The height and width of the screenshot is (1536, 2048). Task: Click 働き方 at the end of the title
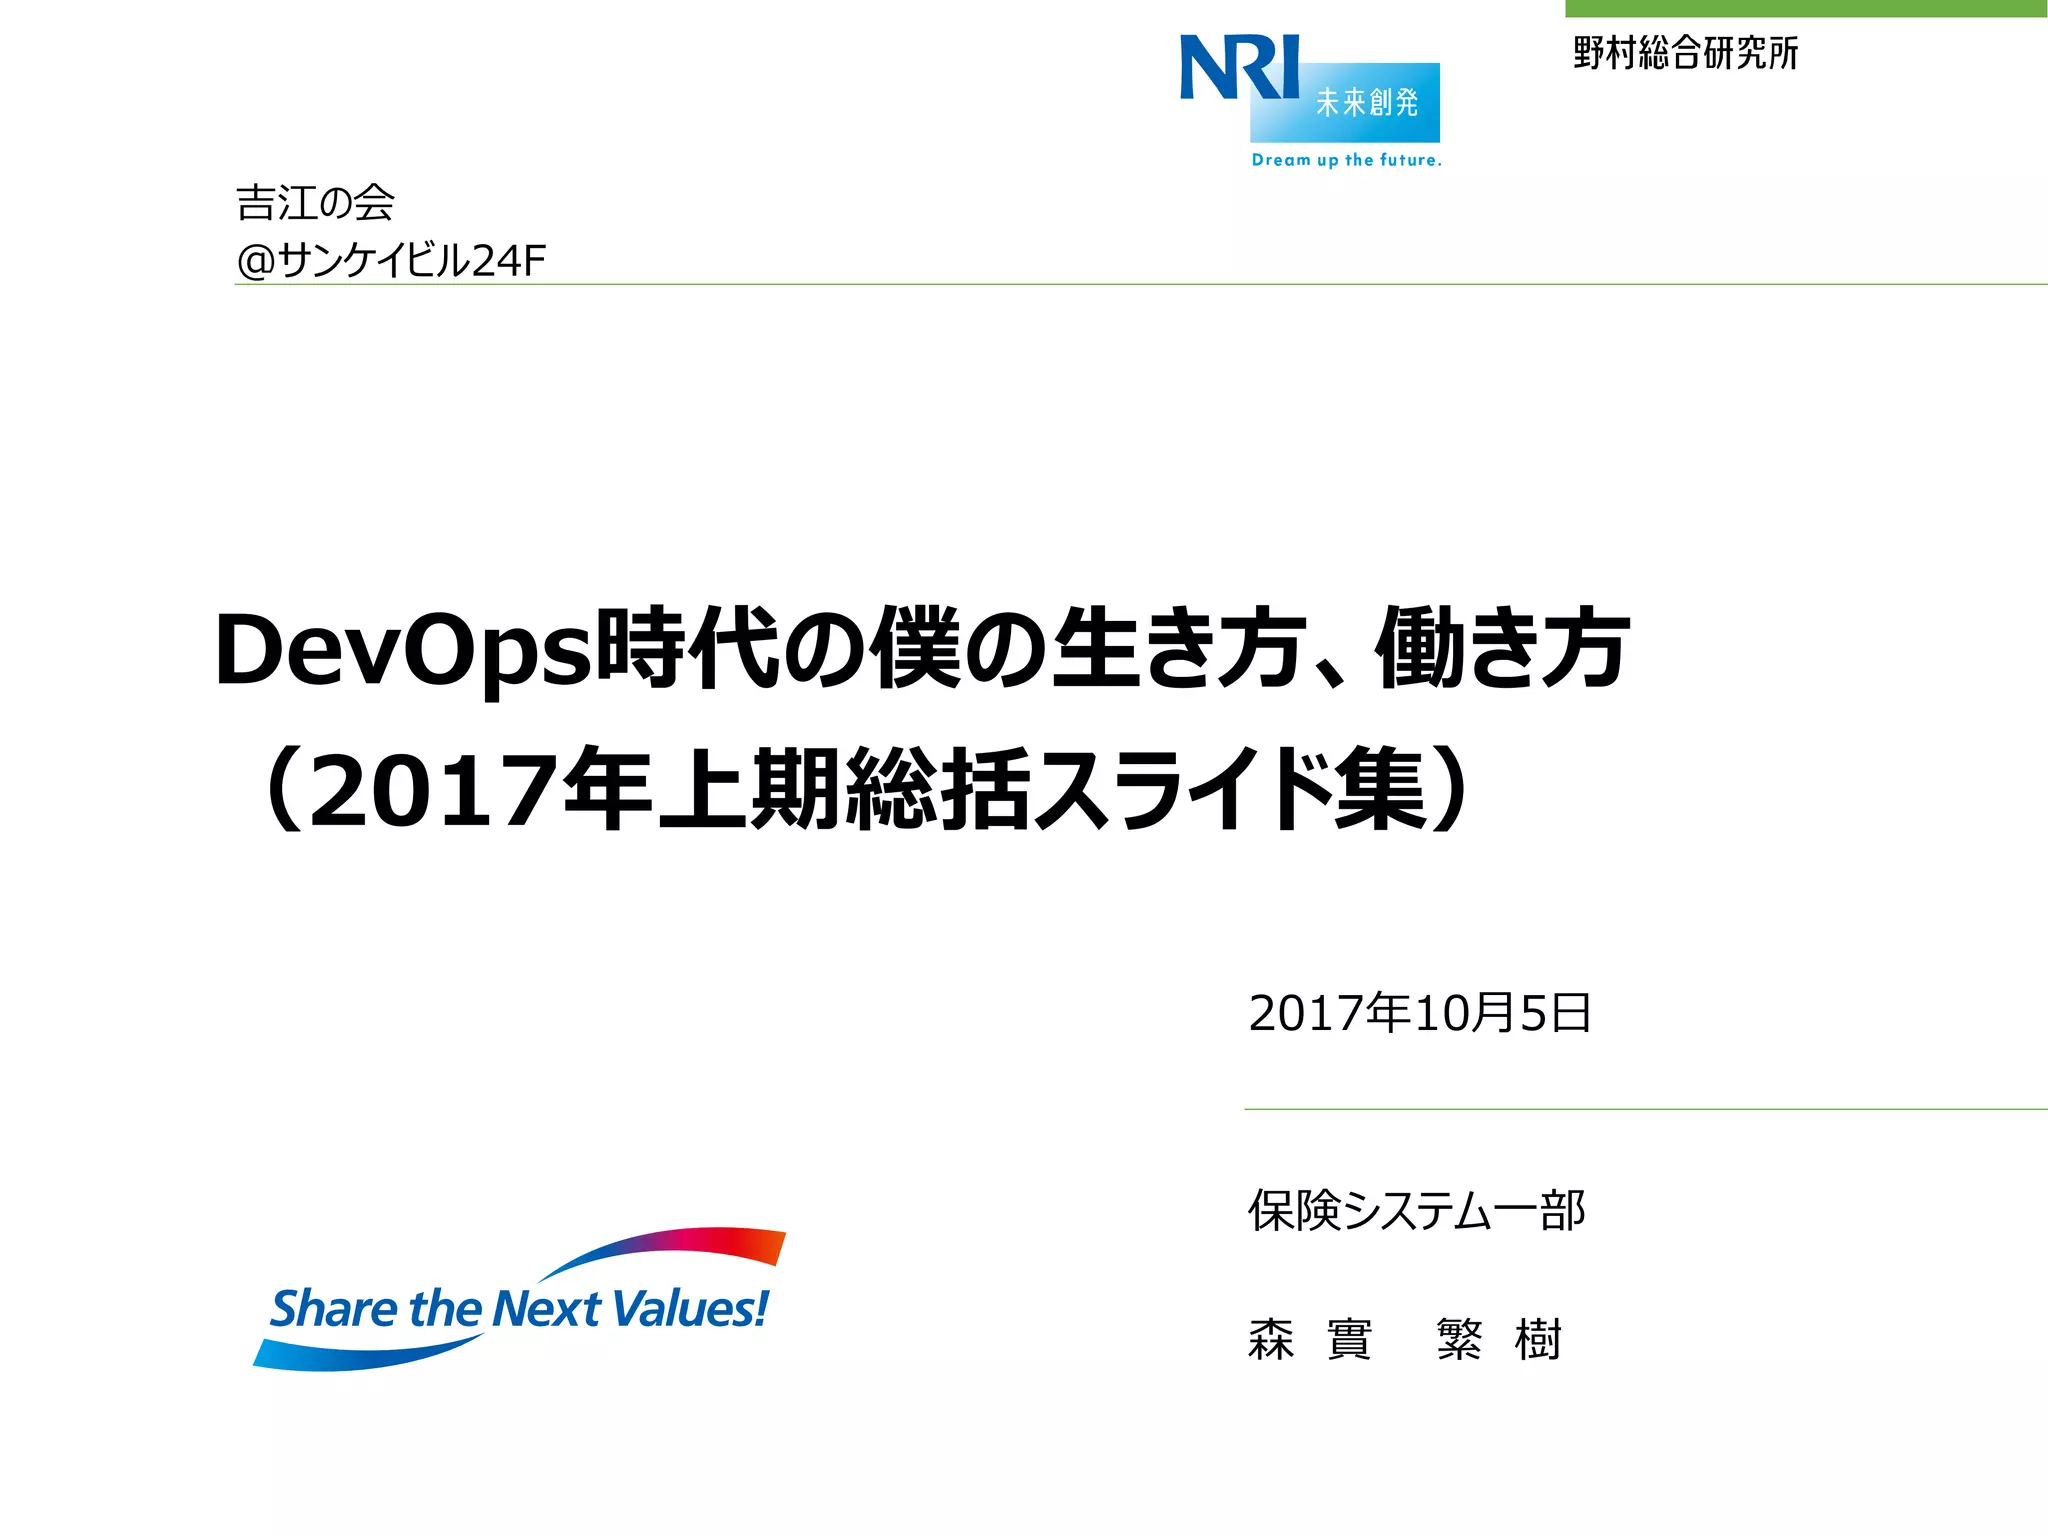coord(1502,648)
